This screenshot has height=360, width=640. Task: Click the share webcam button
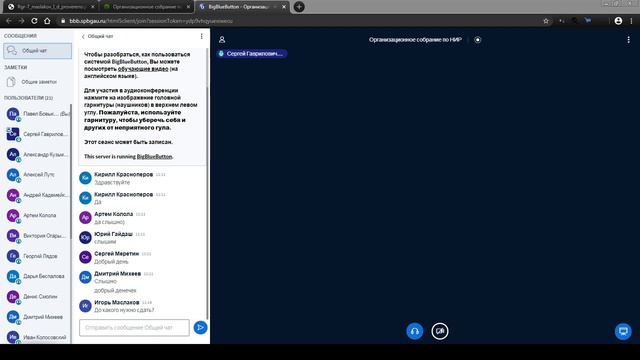point(440,331)
